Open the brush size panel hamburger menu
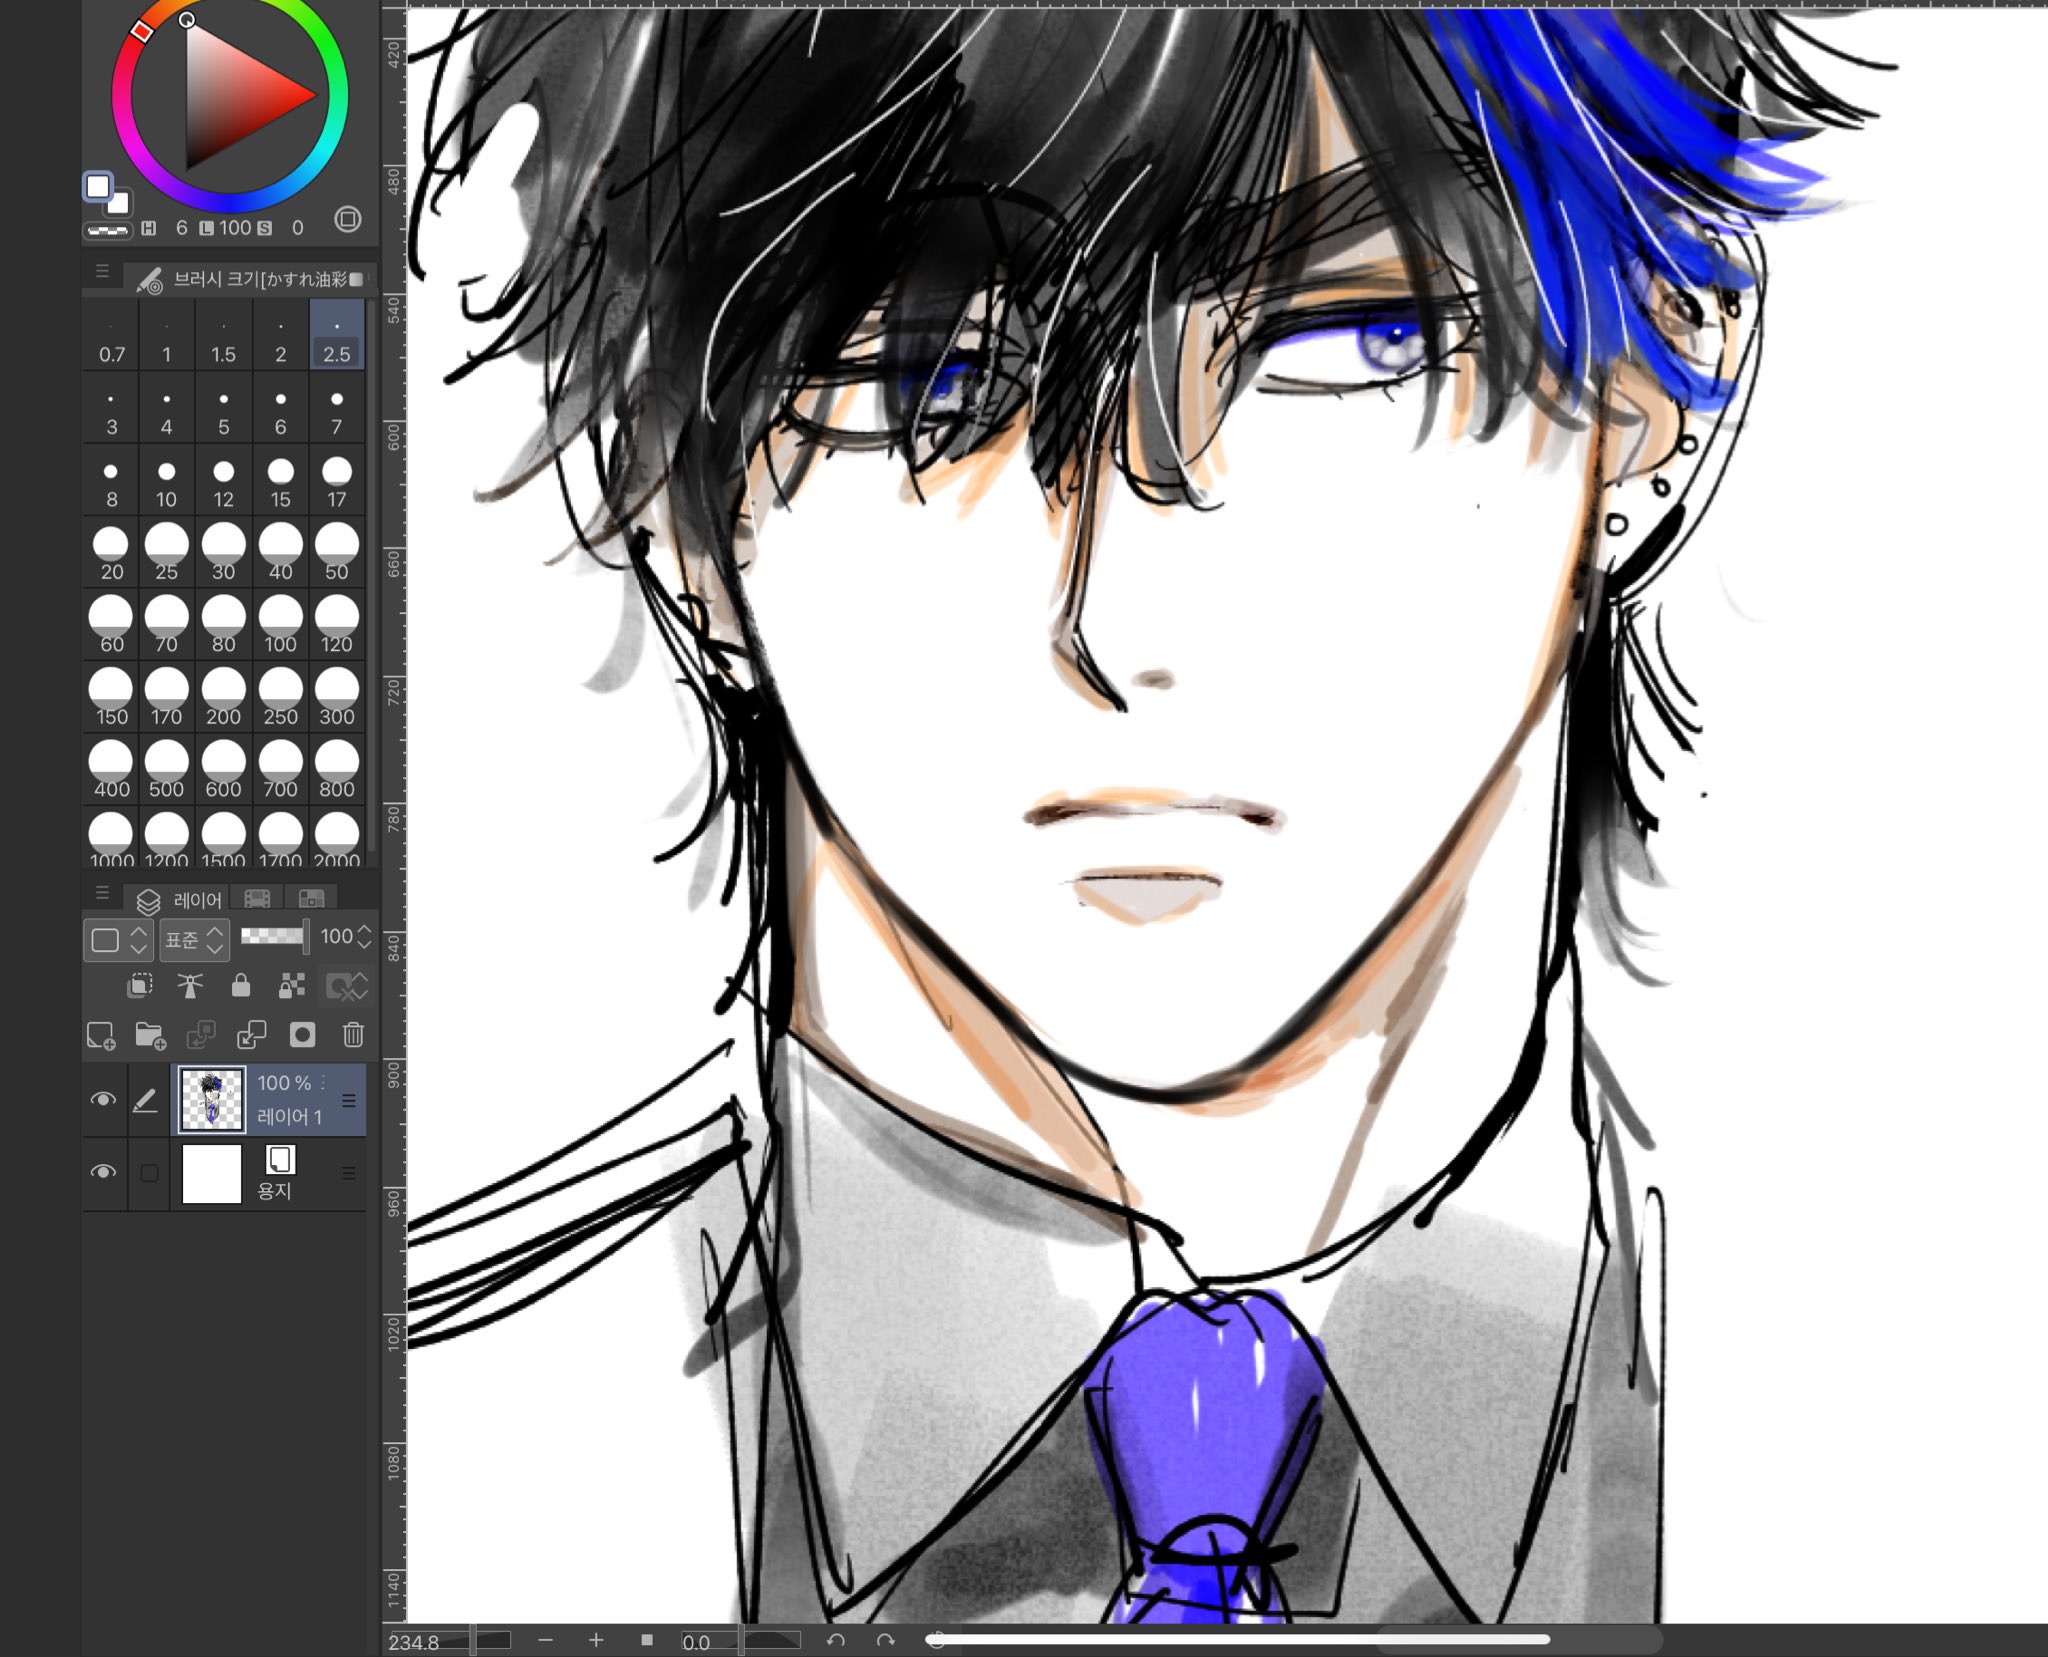This screenshot has width=2048, height=1657. coord(102,271)
